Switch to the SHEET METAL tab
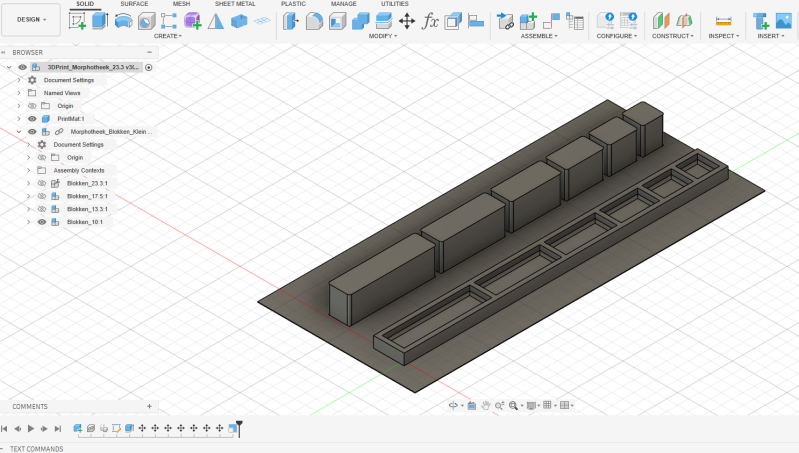The image size is (799, 453). (x=235, y=4)
